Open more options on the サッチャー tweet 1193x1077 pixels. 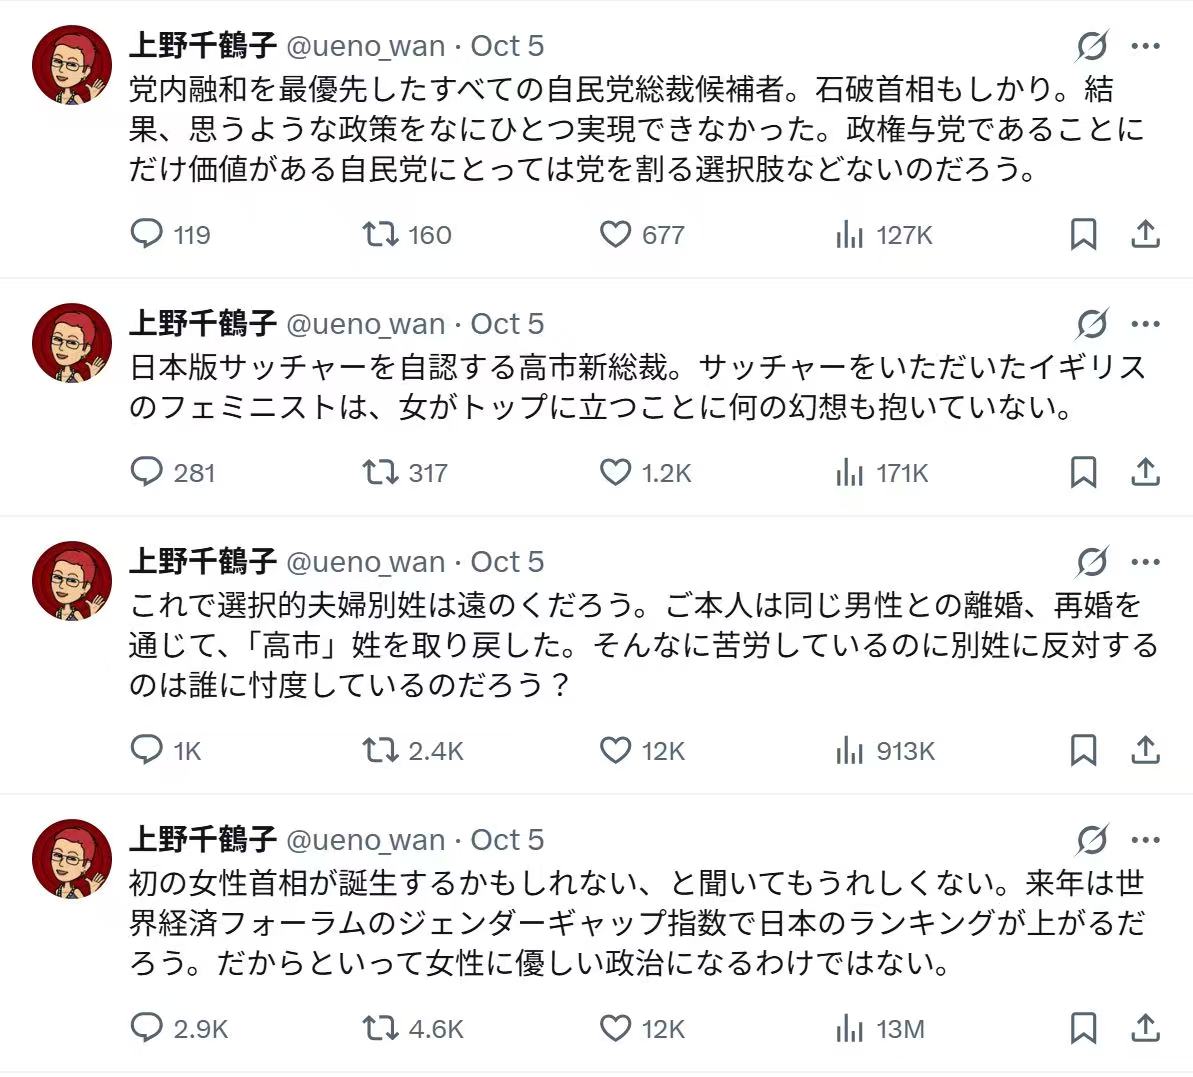coord(1145,324)
